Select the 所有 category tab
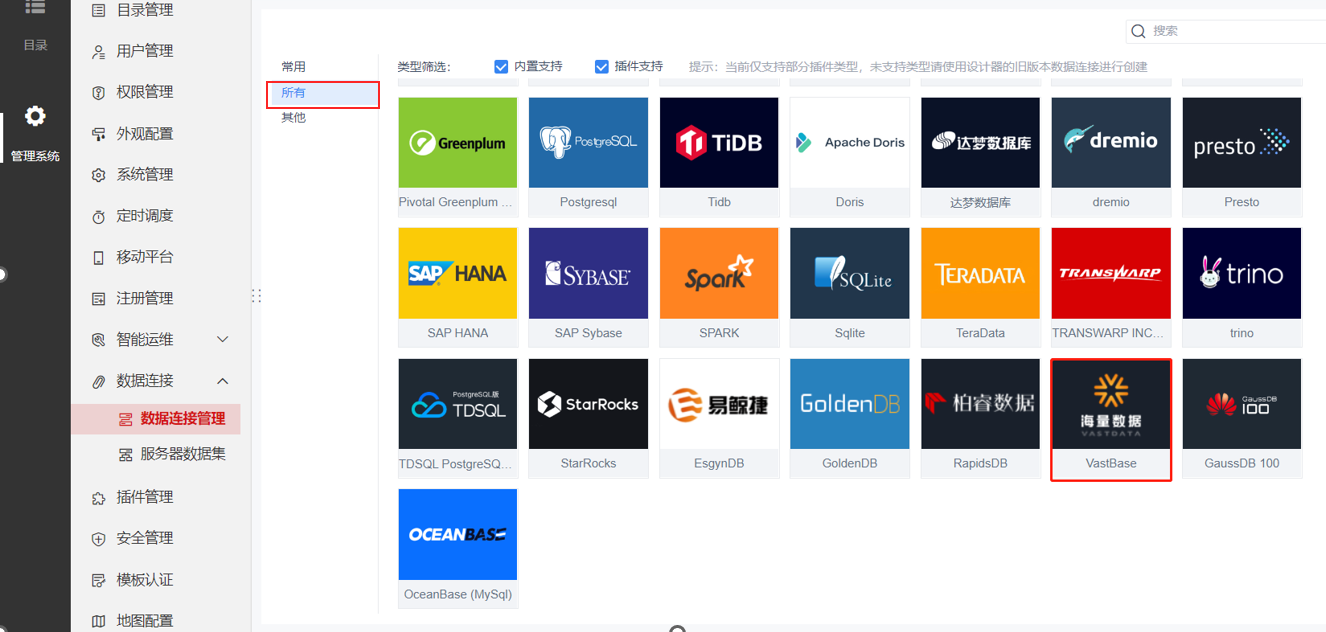 [x=323, y=93]
